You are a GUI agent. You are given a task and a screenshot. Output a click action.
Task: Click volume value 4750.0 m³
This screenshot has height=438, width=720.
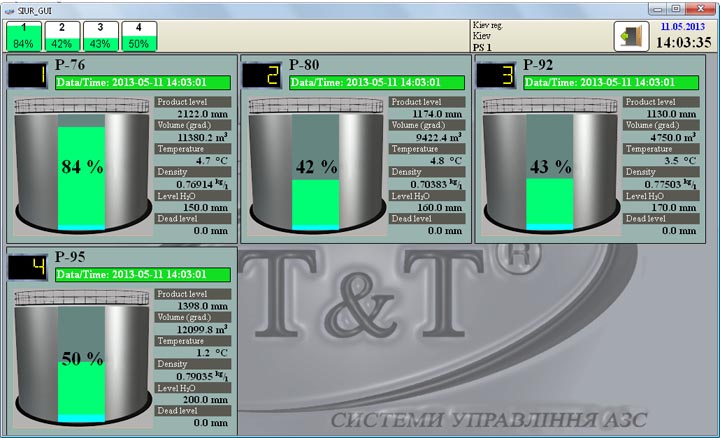click(x=673, y=137)
